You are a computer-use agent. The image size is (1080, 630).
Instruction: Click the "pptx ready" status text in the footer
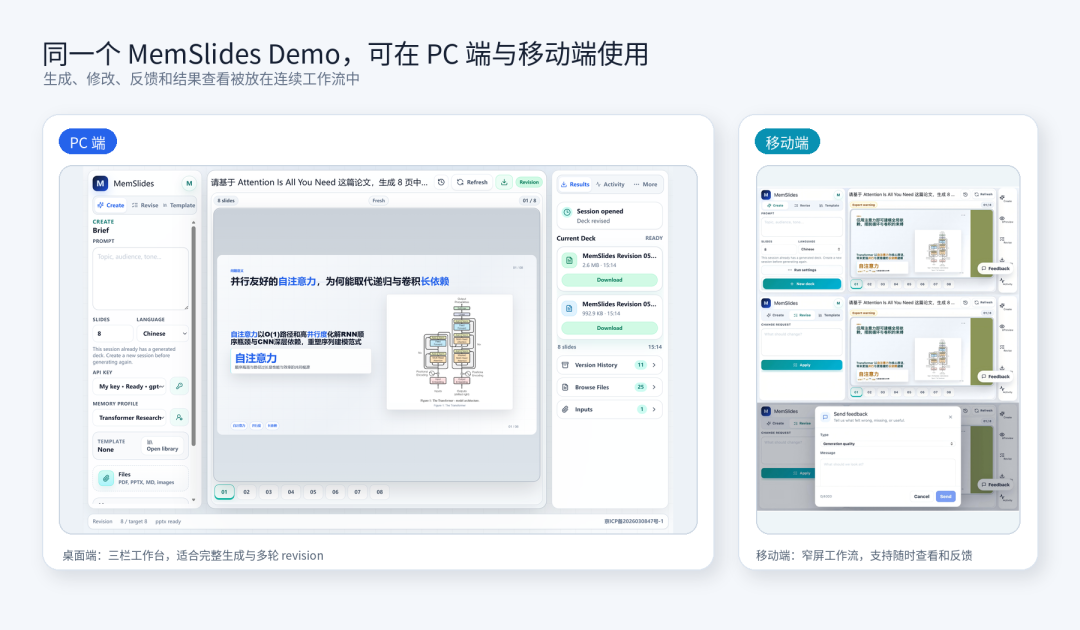[x=168, y=521]
